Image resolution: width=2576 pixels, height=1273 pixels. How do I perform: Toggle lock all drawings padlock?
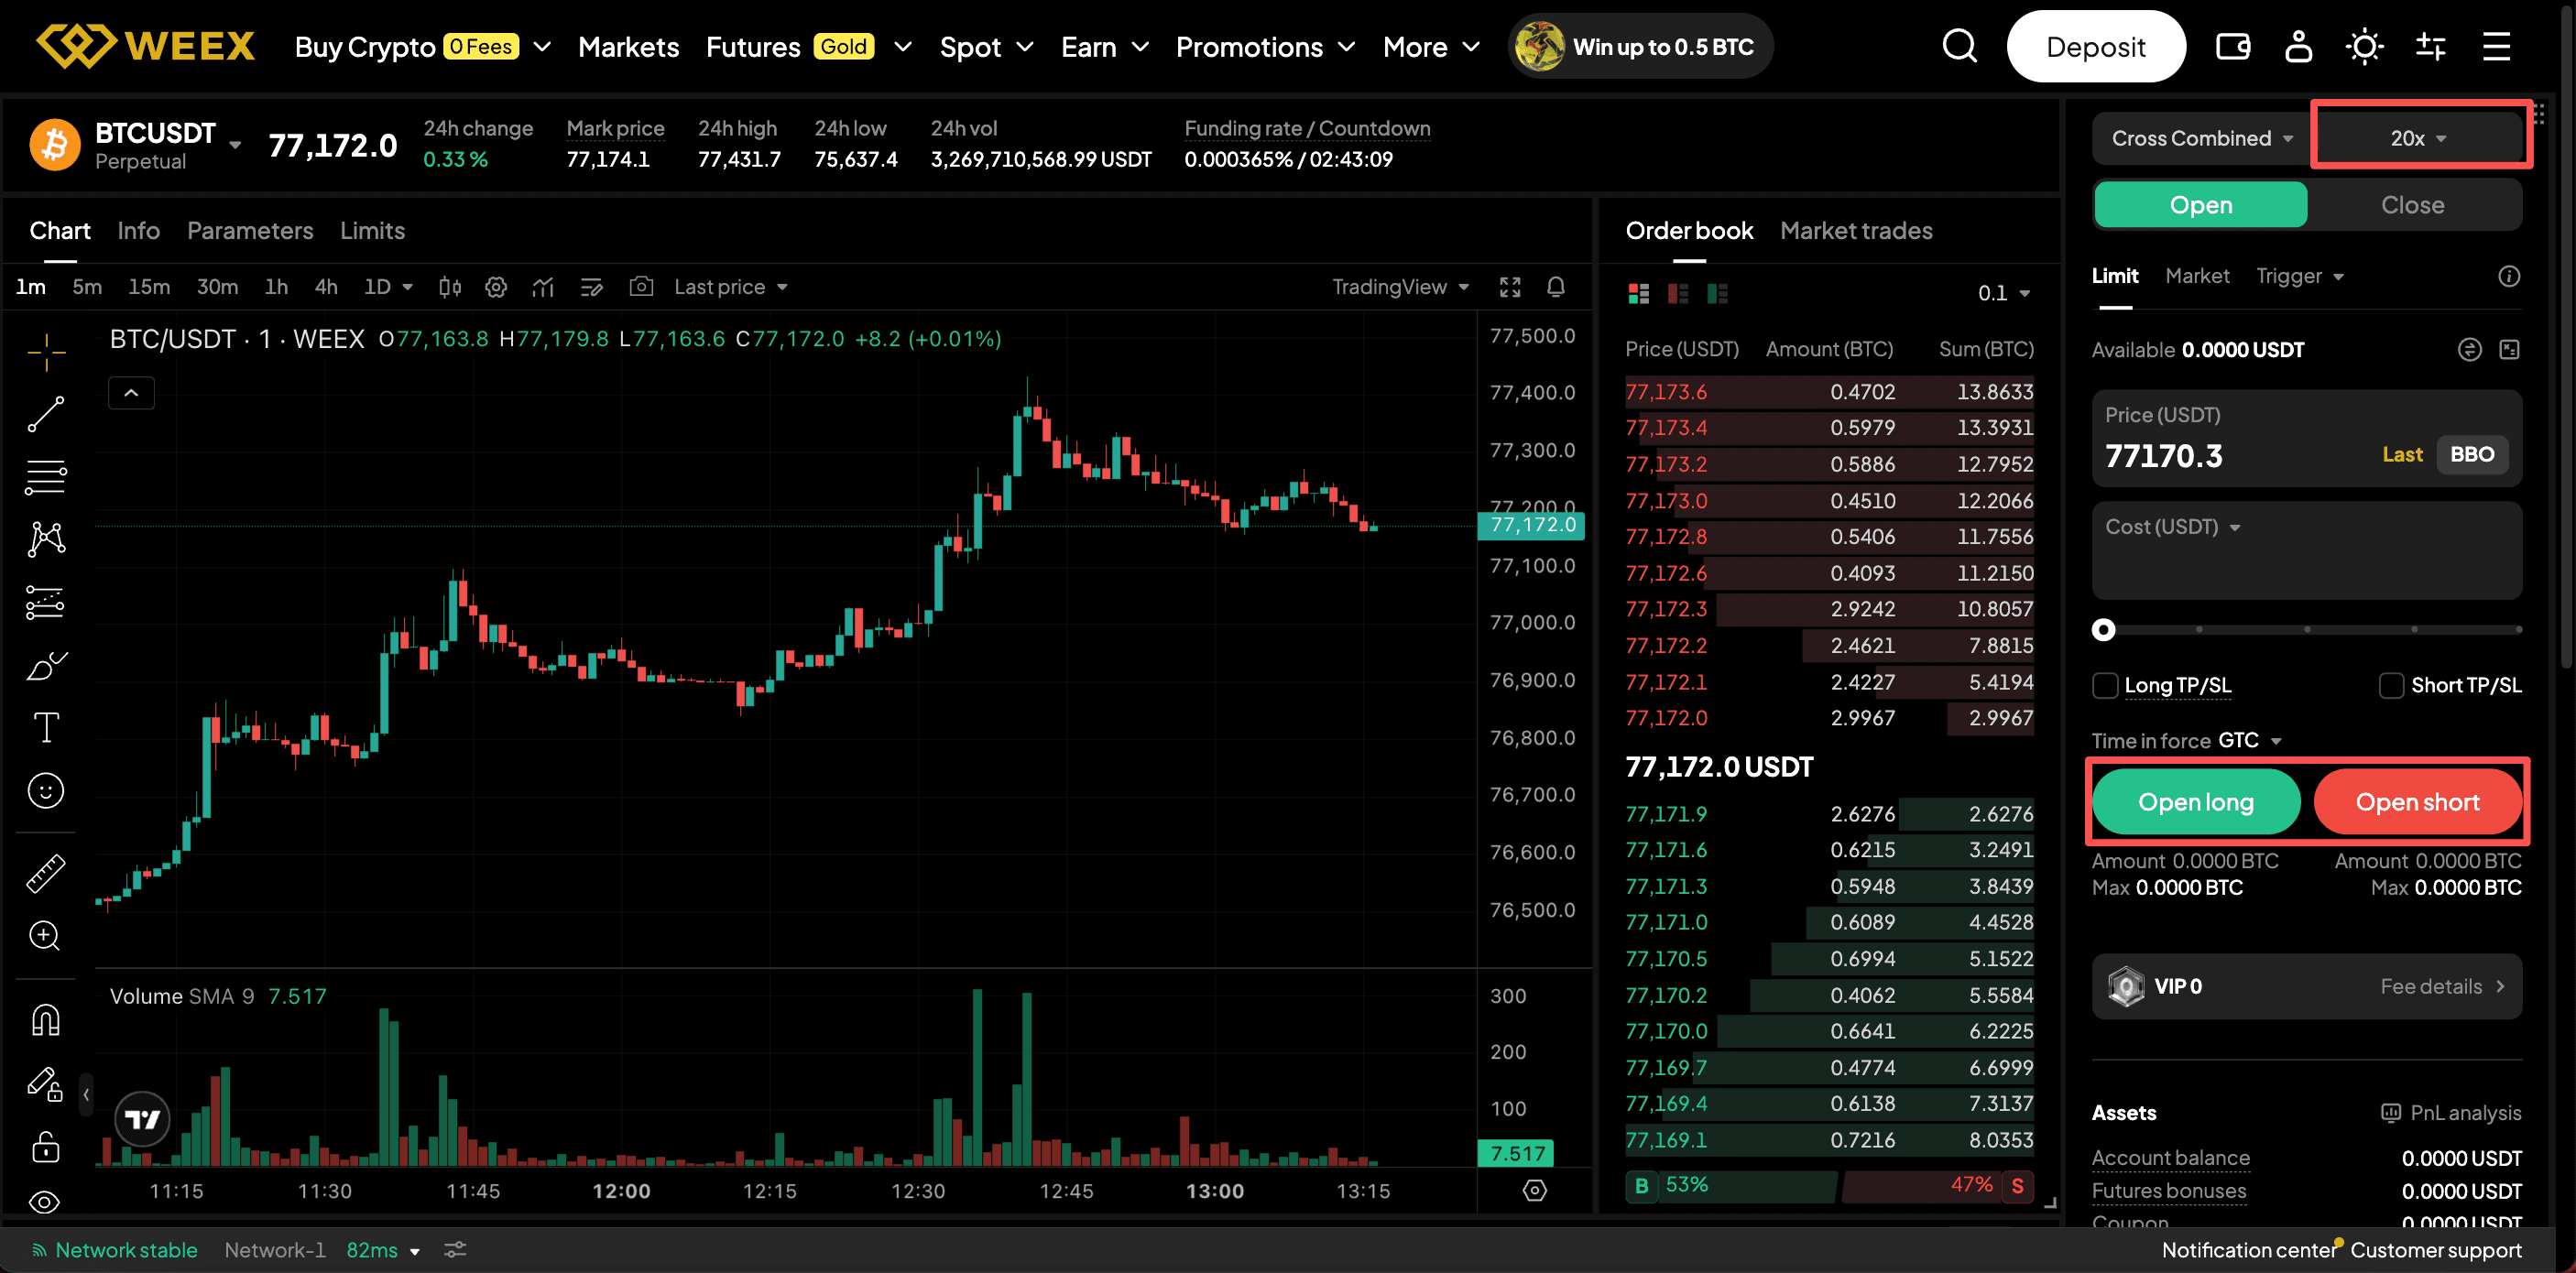pos(46,1146)
